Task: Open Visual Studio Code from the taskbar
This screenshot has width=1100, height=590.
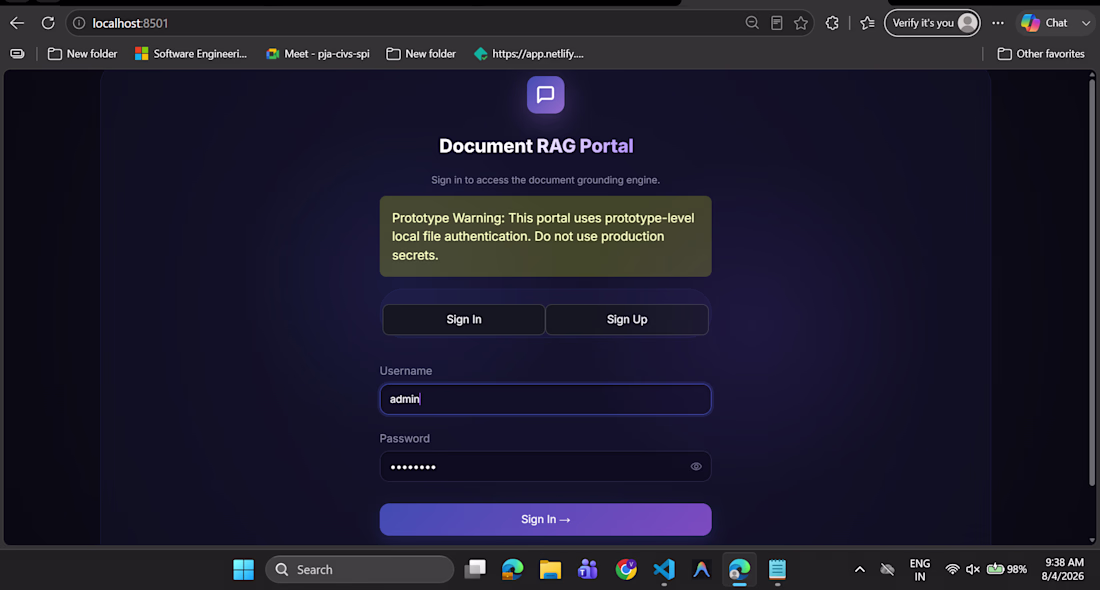Action: 664,570
